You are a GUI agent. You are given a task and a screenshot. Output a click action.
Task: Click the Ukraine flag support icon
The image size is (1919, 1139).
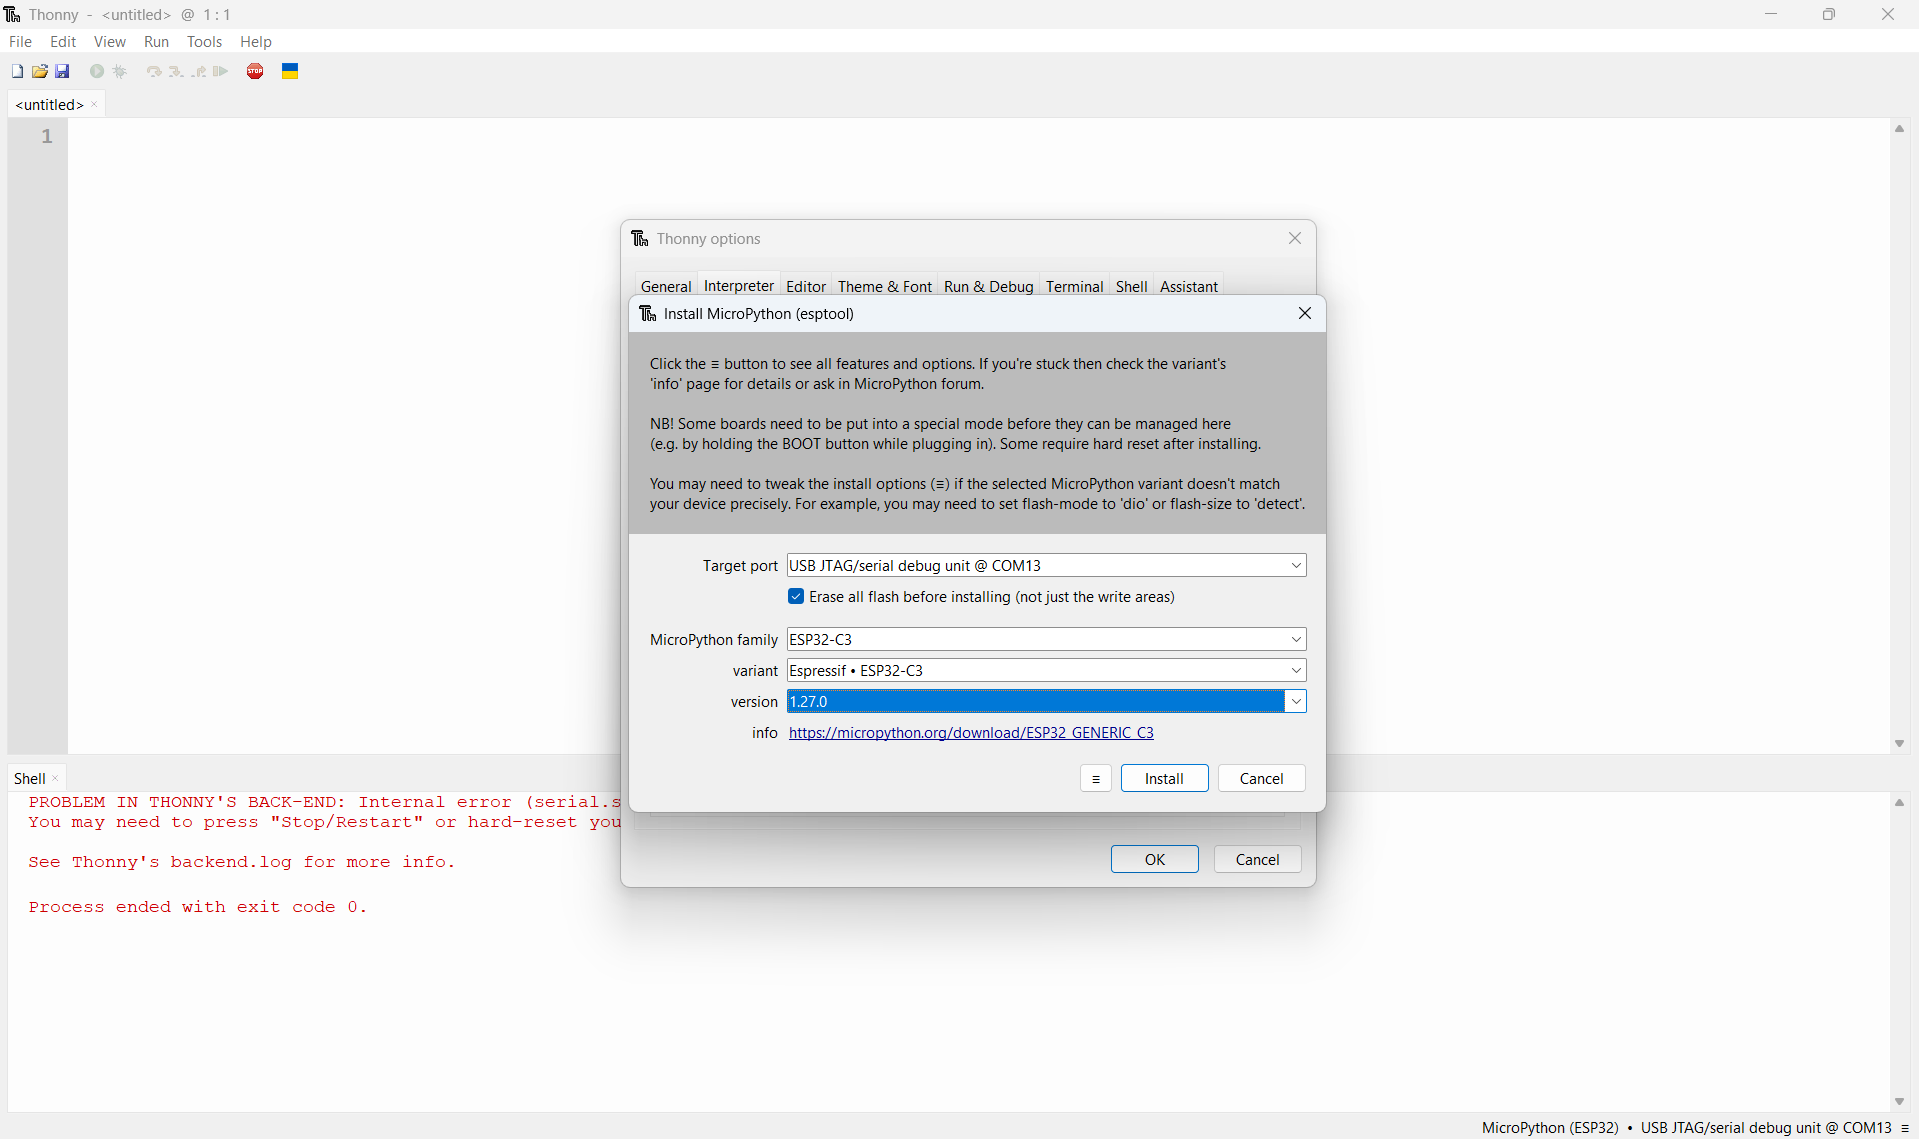point(290,71)
